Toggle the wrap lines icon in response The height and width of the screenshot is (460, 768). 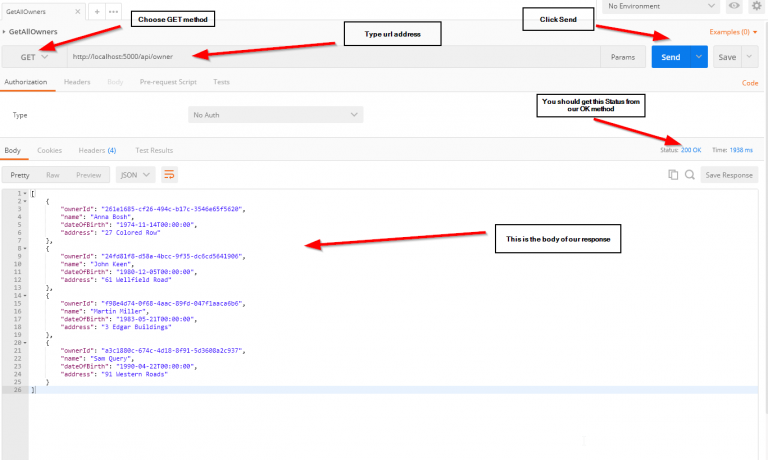click(x=169, y=175)
